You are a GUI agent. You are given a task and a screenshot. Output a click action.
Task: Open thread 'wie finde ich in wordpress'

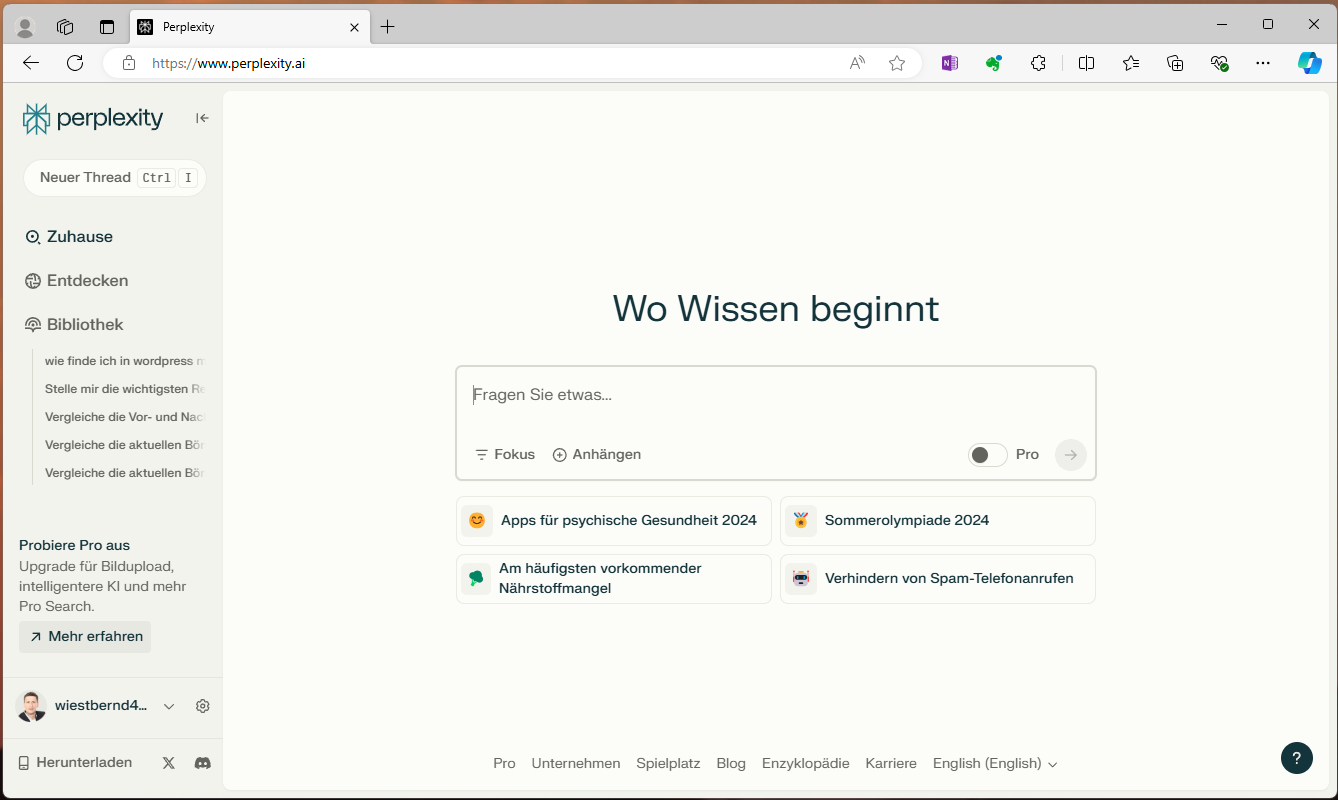click(124, 361)
